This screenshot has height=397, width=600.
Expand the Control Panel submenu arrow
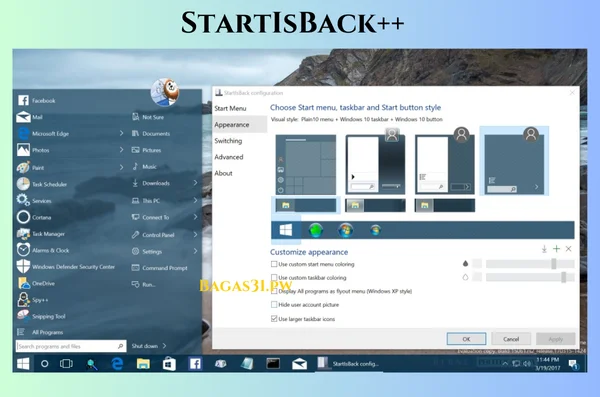coord(195,234)
